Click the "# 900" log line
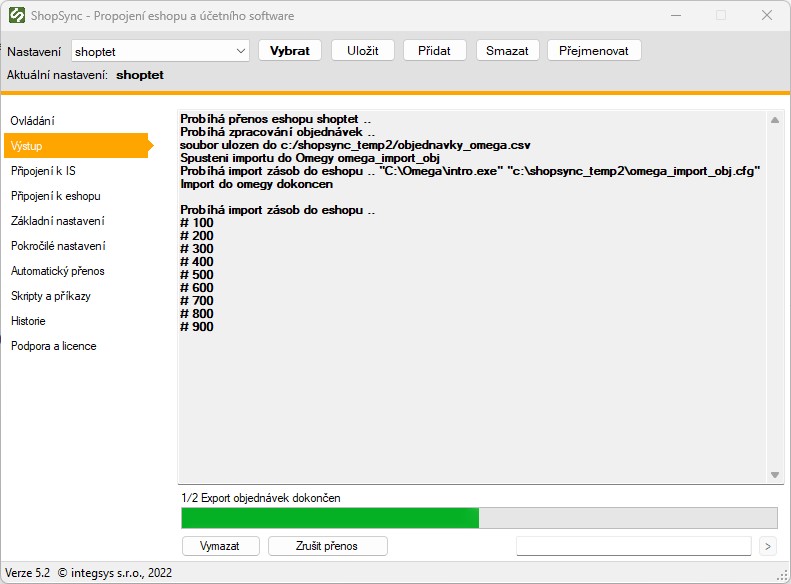Screen dimensions: 791x584 (x=197, y=327)
